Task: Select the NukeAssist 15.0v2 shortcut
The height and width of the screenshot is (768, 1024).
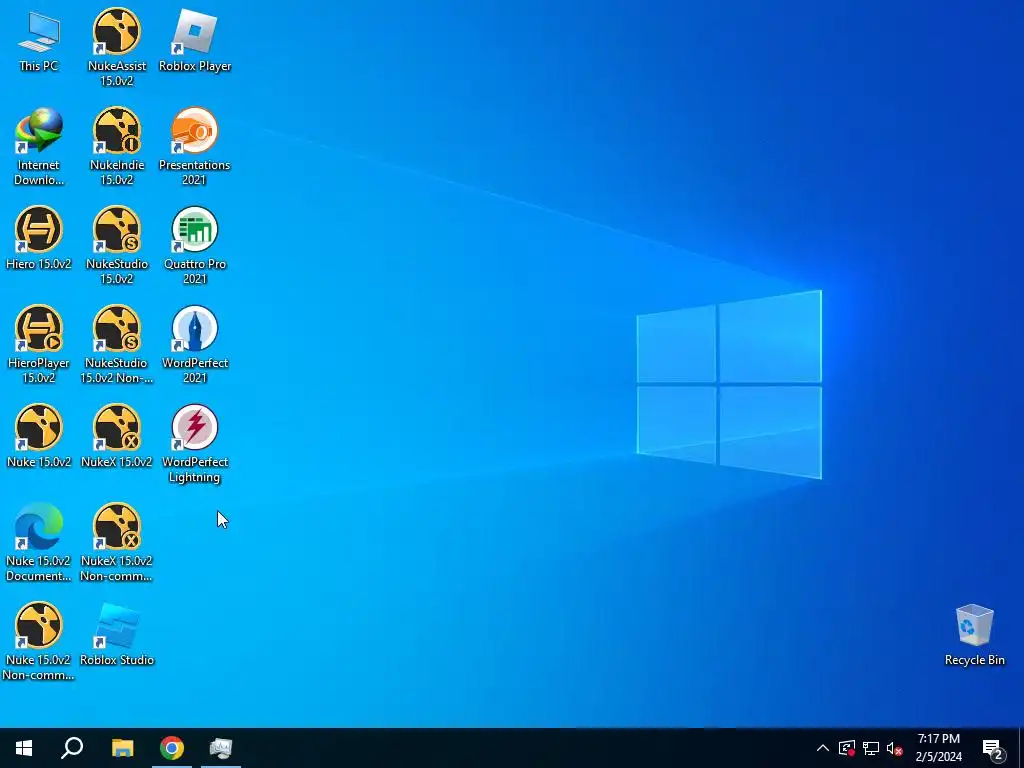Action: tap(117, 47)
